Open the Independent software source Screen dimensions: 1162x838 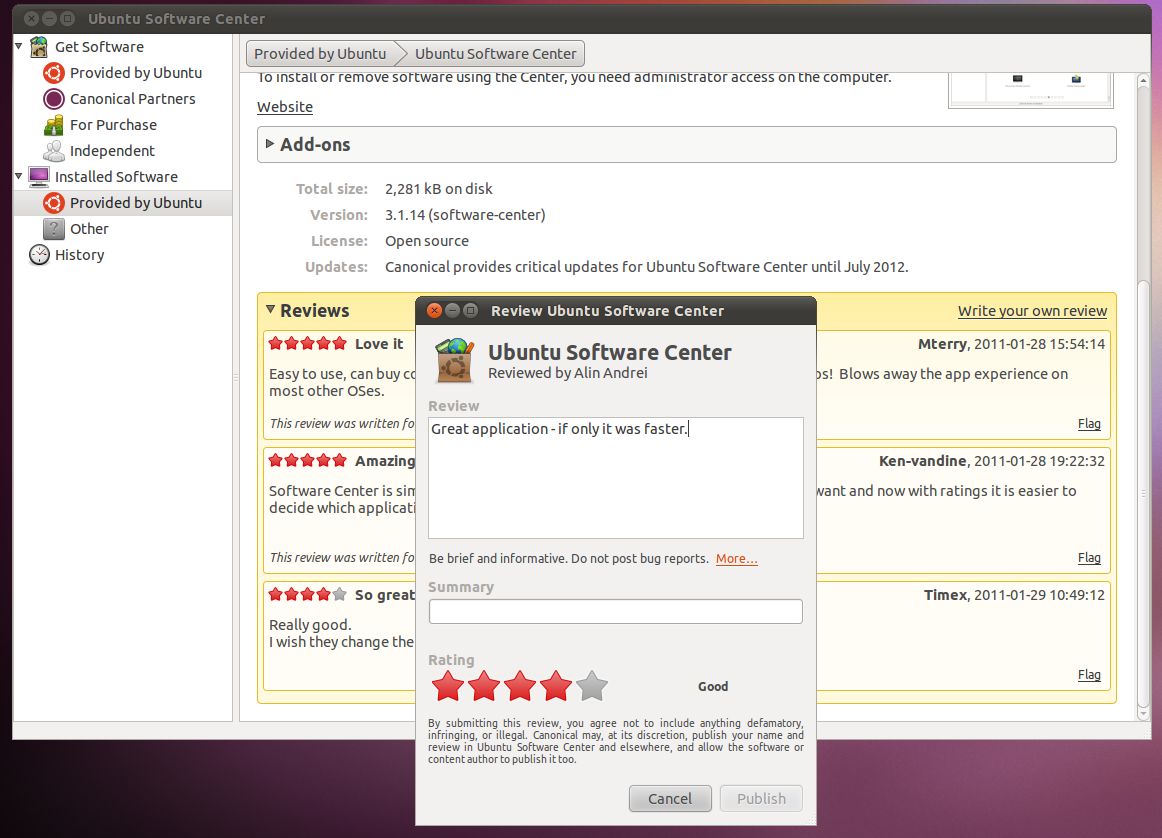coord(112,150)
